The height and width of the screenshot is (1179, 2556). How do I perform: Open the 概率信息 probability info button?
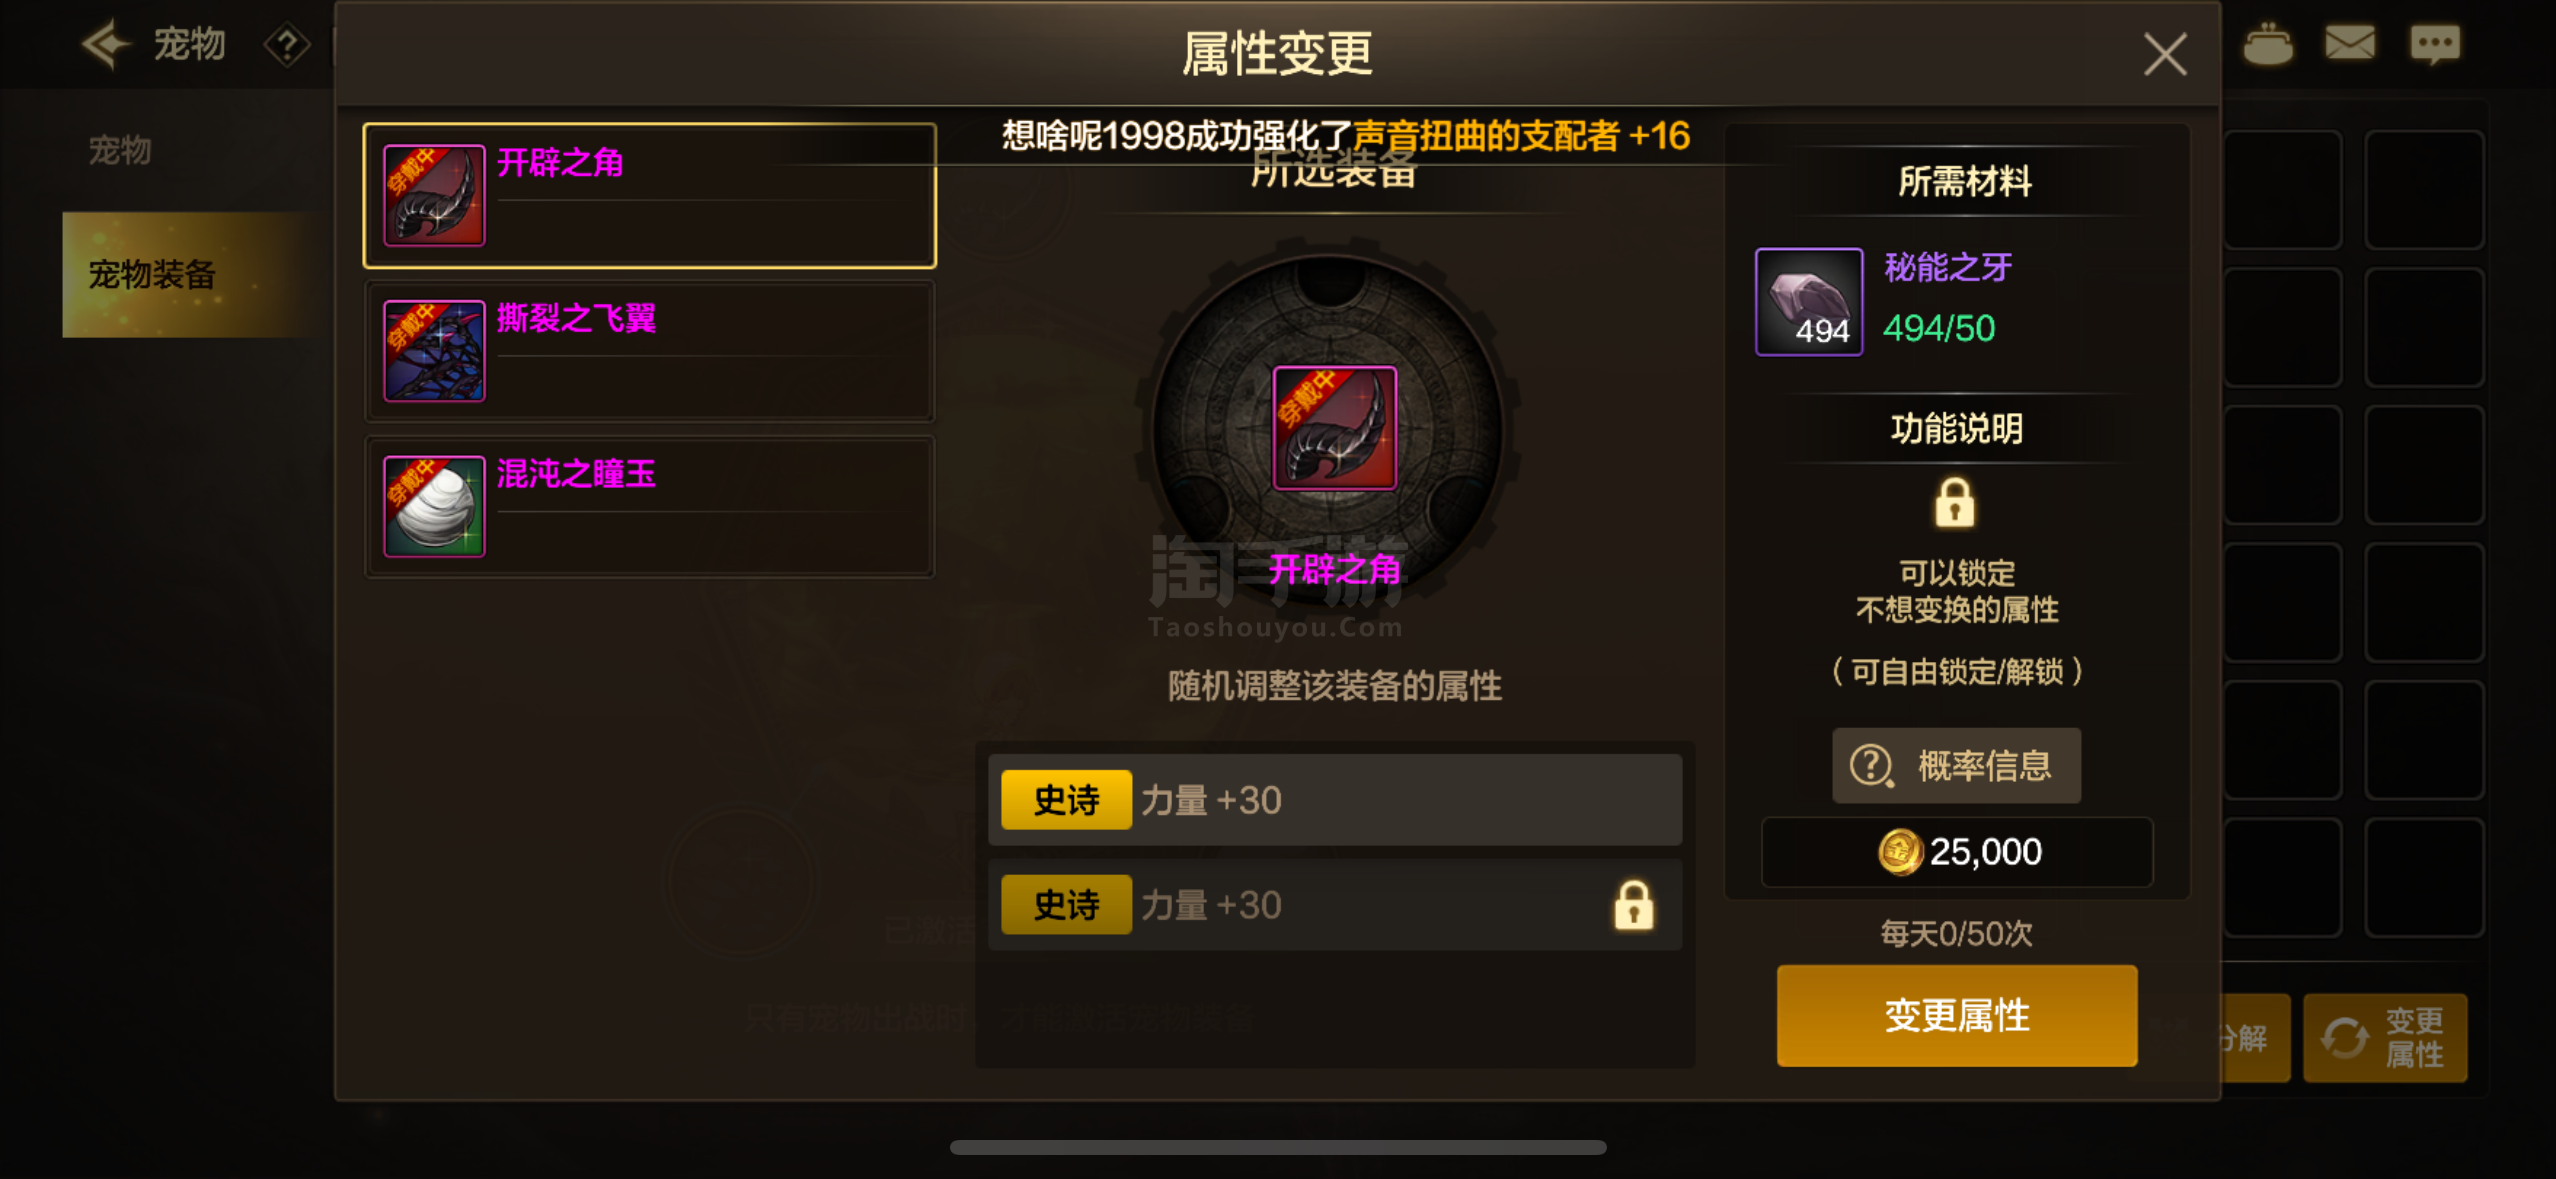coord(1956,765)
